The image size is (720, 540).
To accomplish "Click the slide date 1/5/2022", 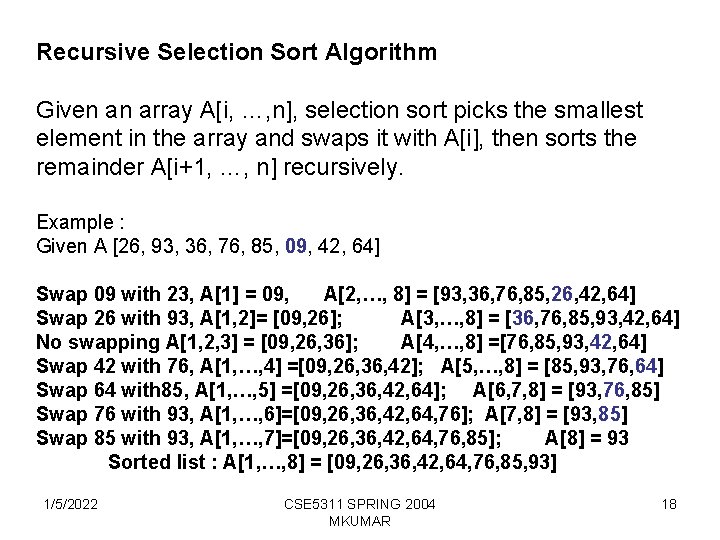I will coord(71,504).
